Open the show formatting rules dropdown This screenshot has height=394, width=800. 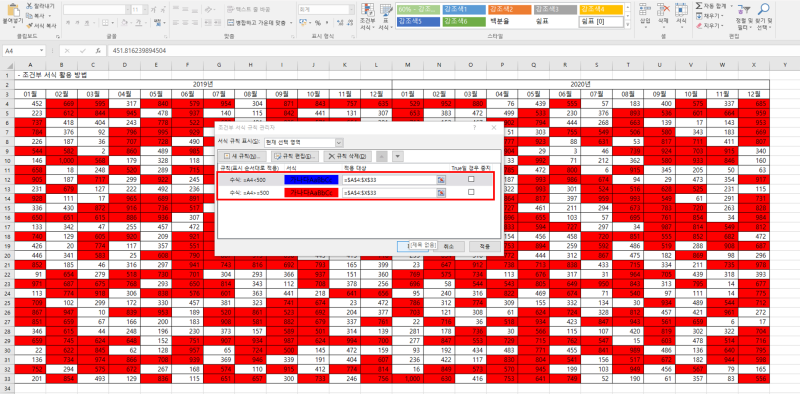point(339,143)
